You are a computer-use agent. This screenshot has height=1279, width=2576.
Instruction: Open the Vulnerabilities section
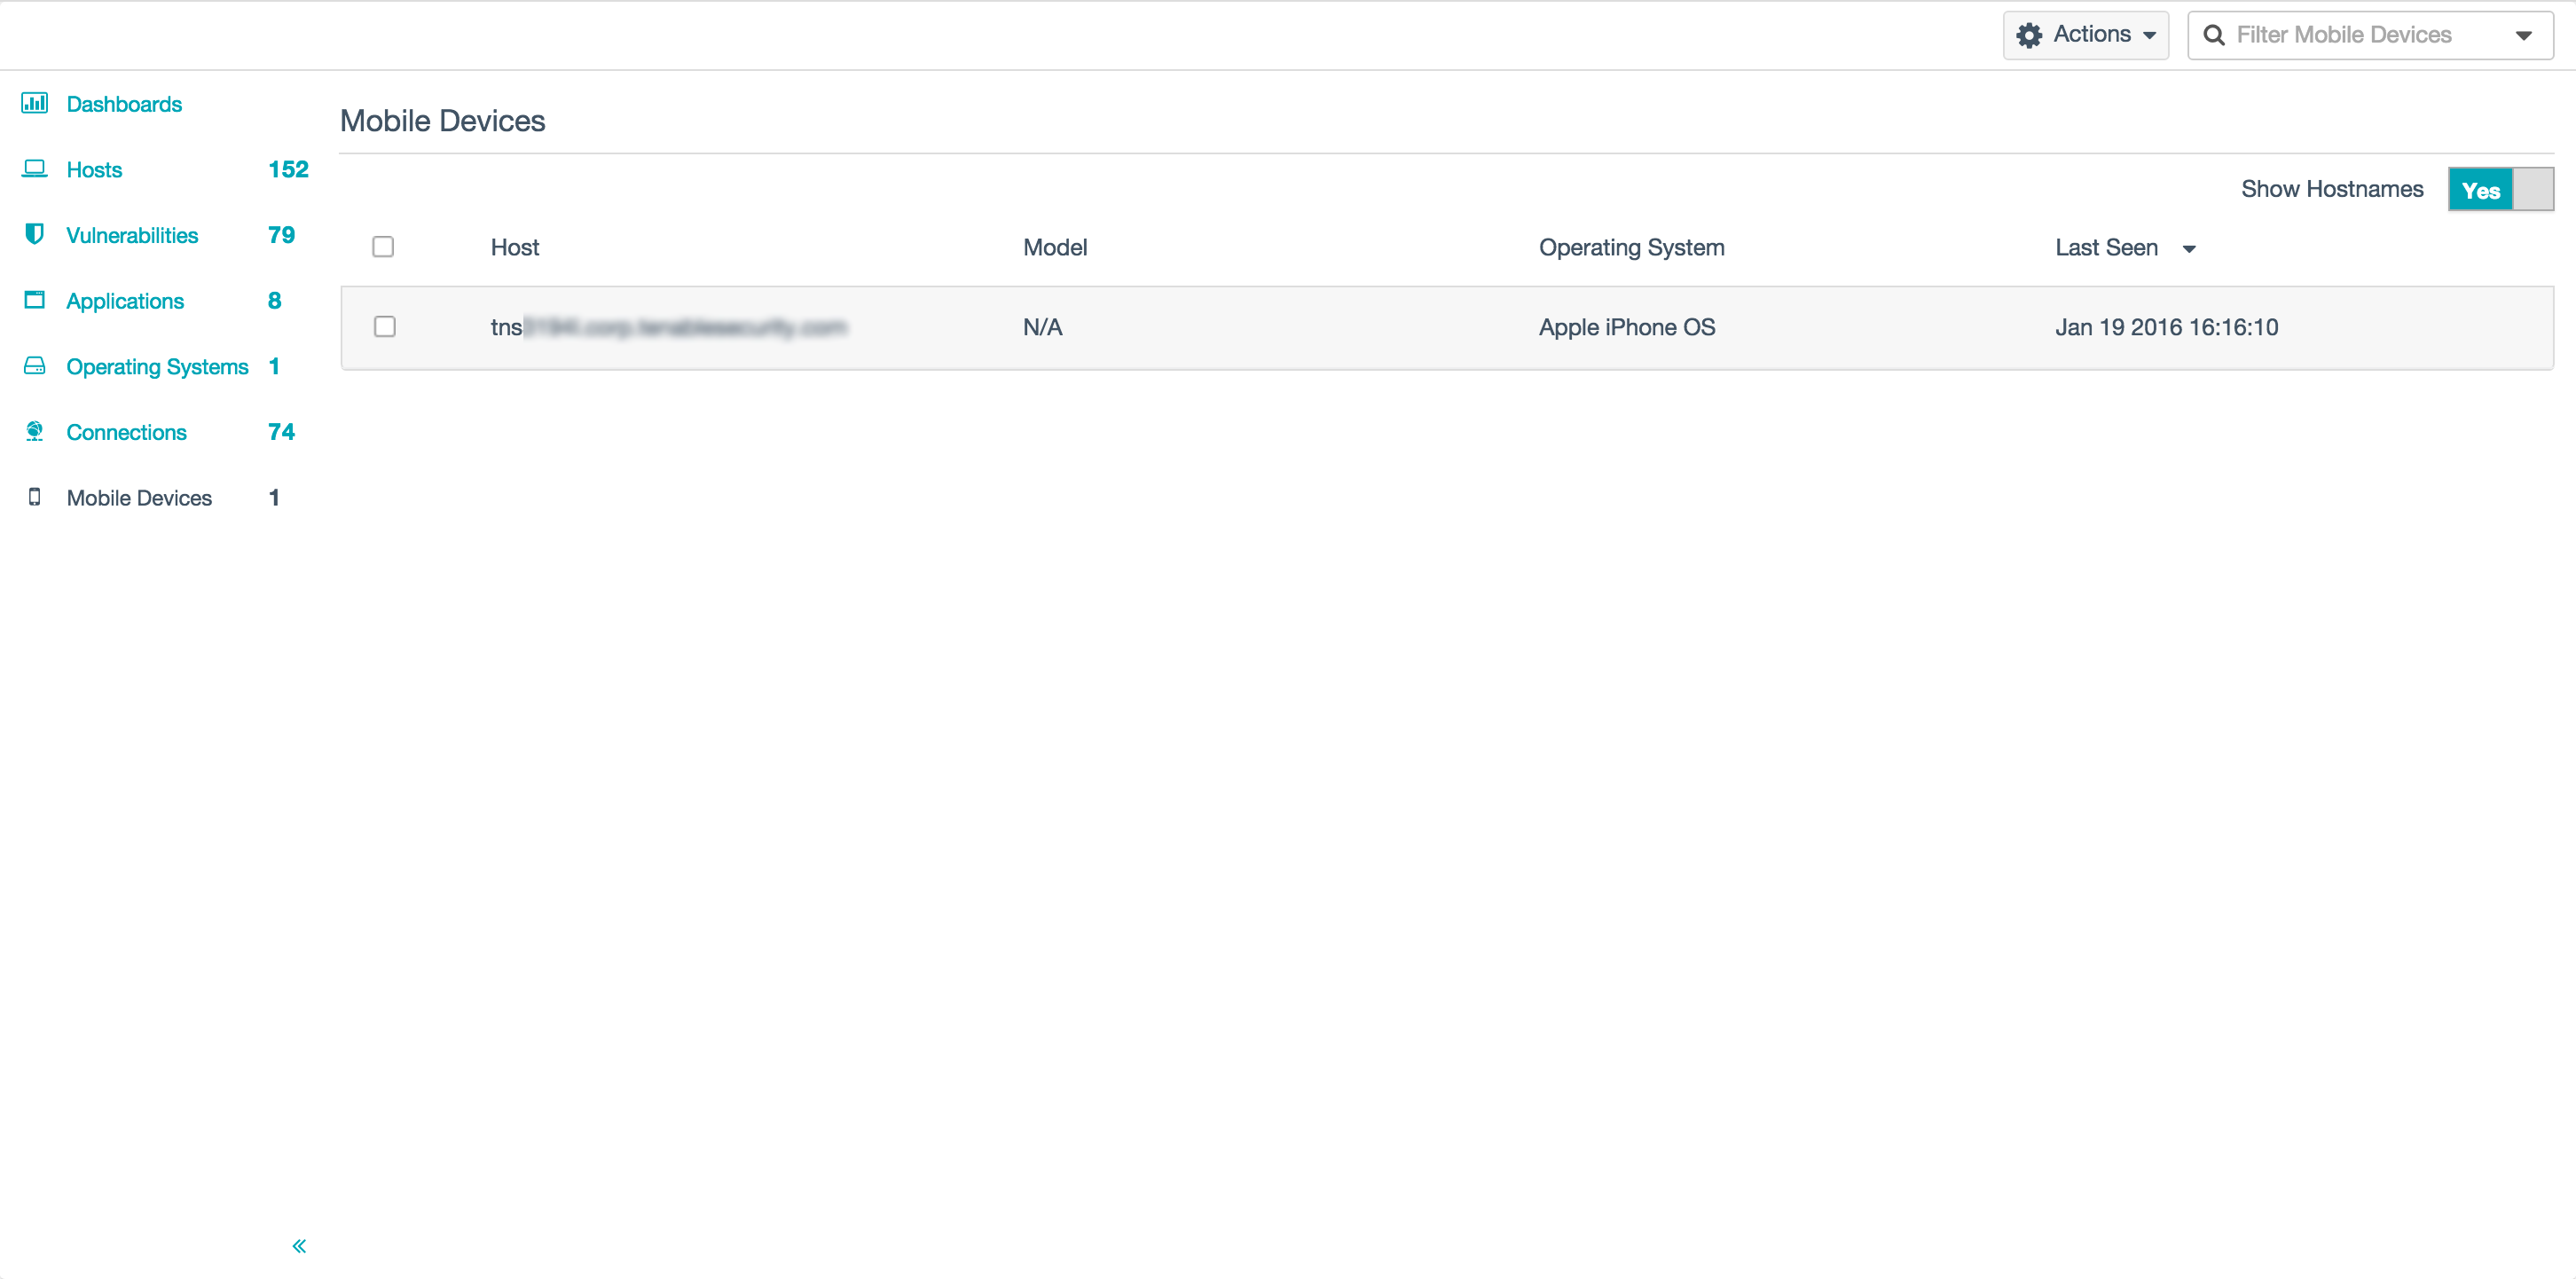(x=132, y=235)
